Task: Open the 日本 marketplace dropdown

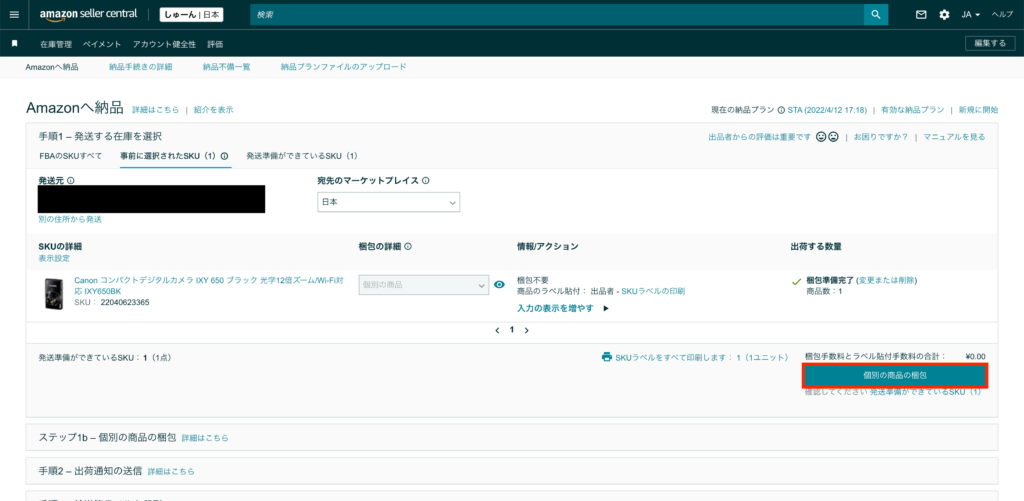Action: pos(389,202)
